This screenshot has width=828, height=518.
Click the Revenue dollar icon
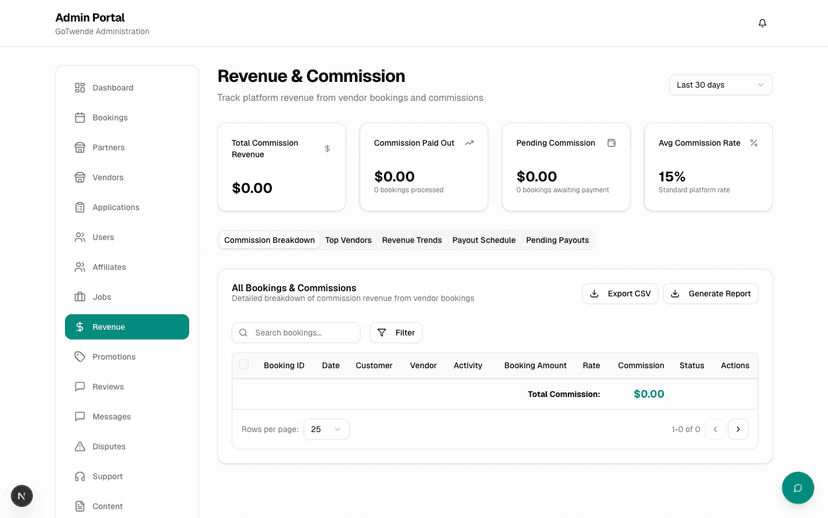click(x=80, y=327)
